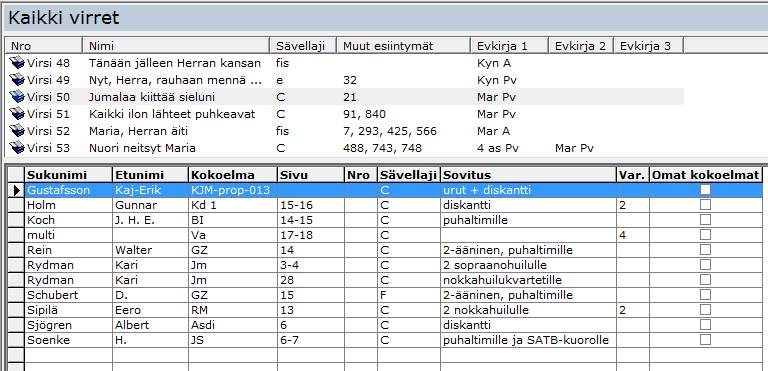Click the book icon for Virsi 52
This screenshot has width=768, height=371.
pyautogui.click(x=17, y=131)
